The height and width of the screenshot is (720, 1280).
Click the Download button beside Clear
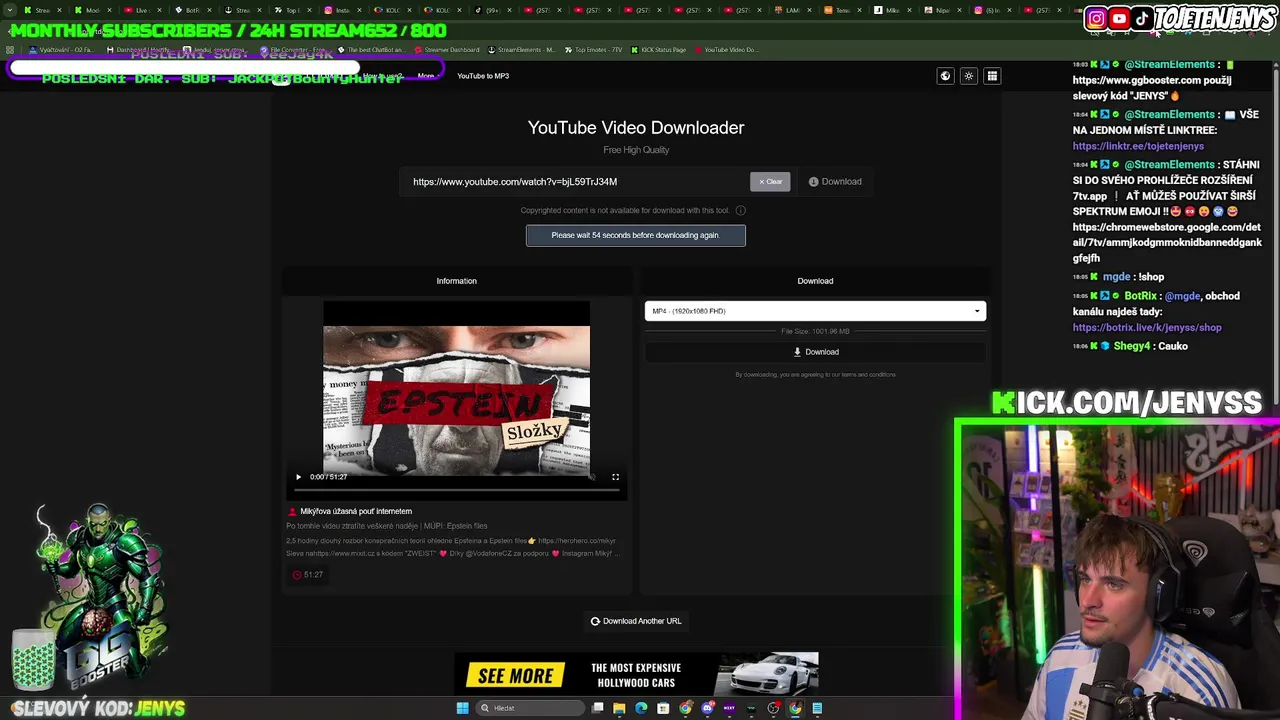(835, 182)
